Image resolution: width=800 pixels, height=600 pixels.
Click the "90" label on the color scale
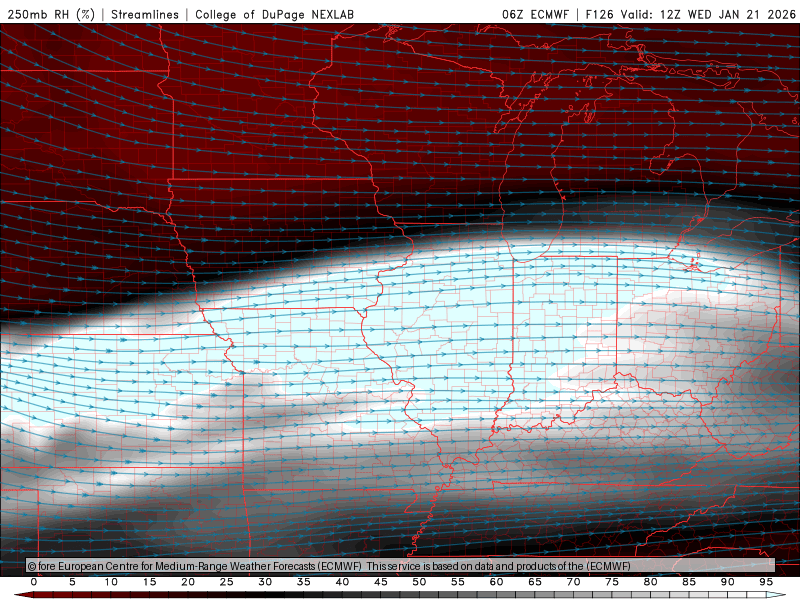[x=727, y=582]
